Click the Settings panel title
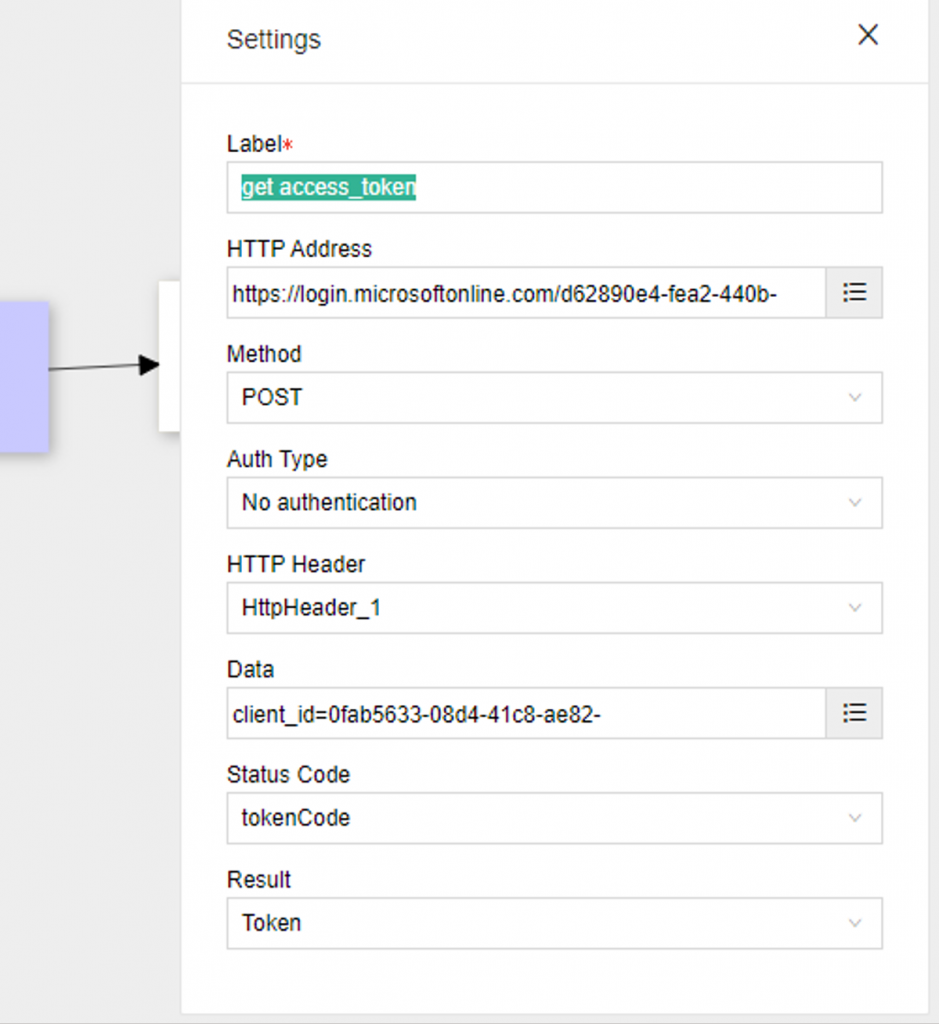Screen dimensions: 939x1024 274,40
